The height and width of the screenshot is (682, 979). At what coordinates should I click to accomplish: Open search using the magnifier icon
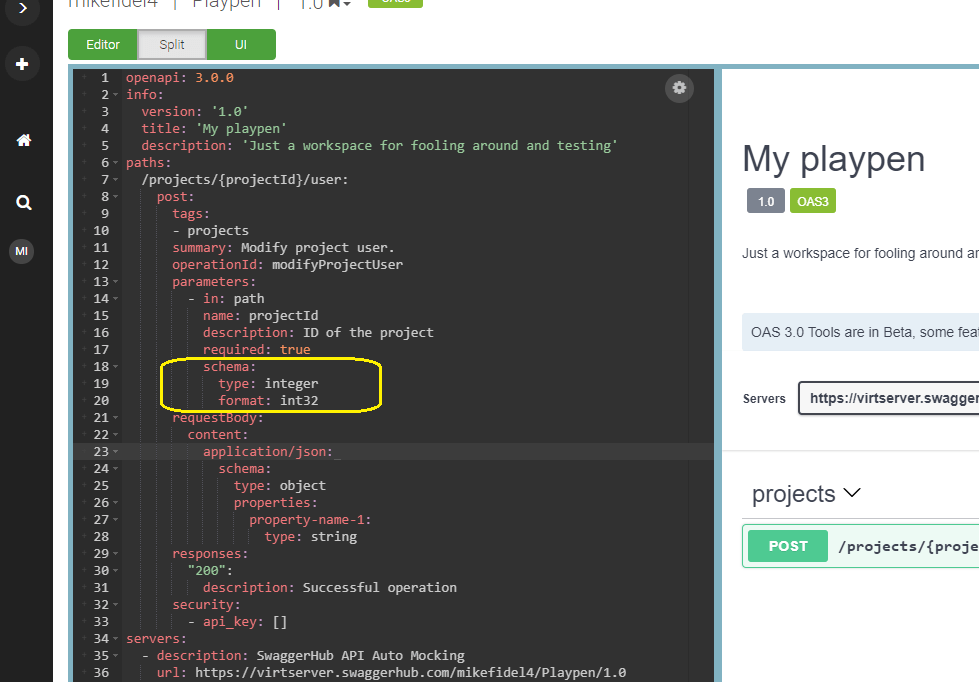pyautogui.click(x=23, y=203)
